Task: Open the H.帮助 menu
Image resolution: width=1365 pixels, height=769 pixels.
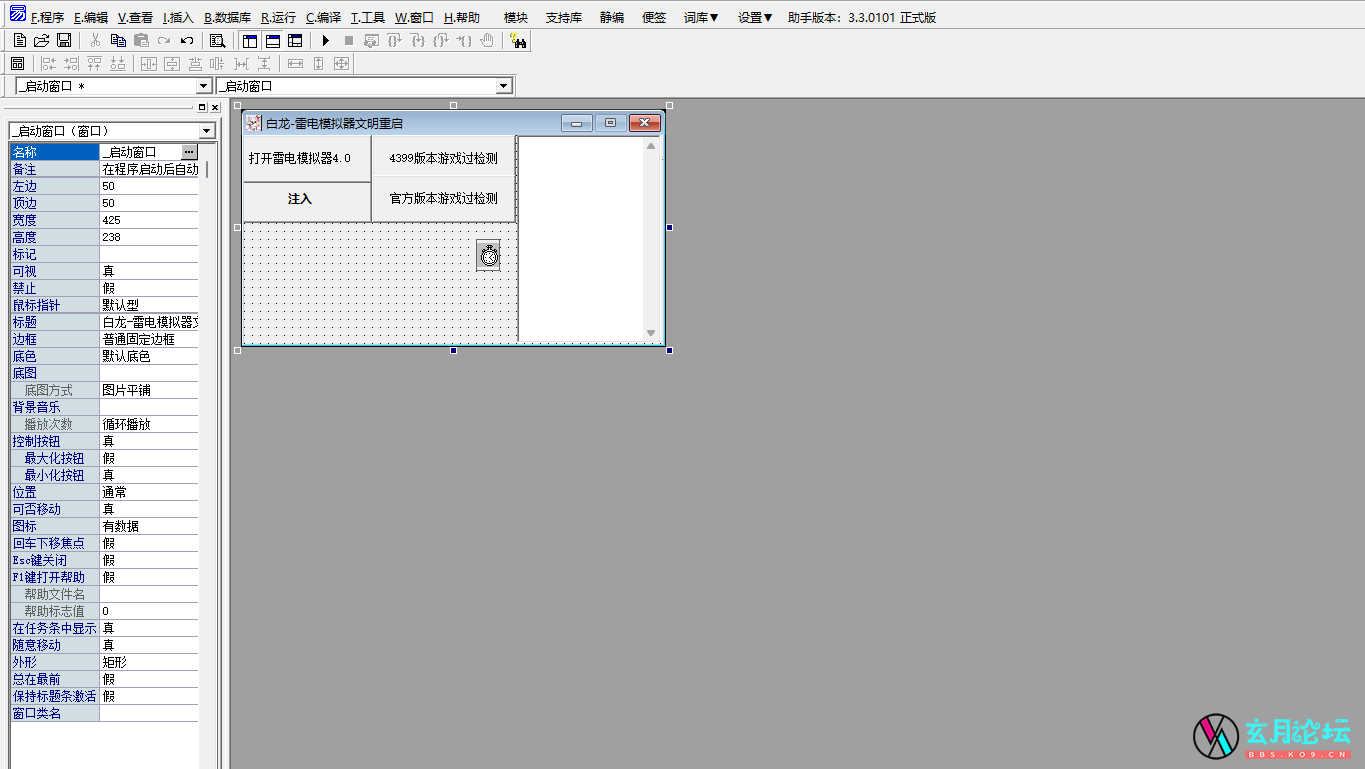Action: pyautogui.click(x=461, y=17)
